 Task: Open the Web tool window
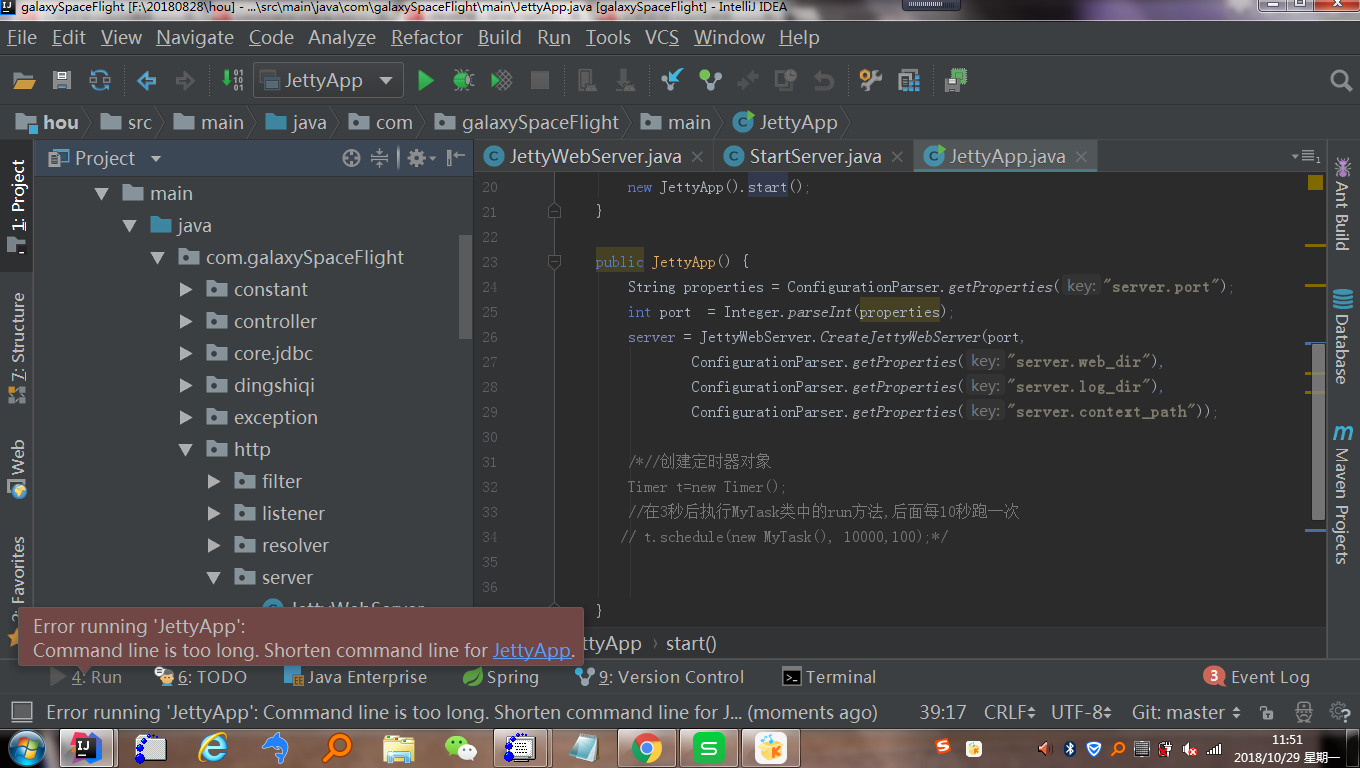(17, 468)
